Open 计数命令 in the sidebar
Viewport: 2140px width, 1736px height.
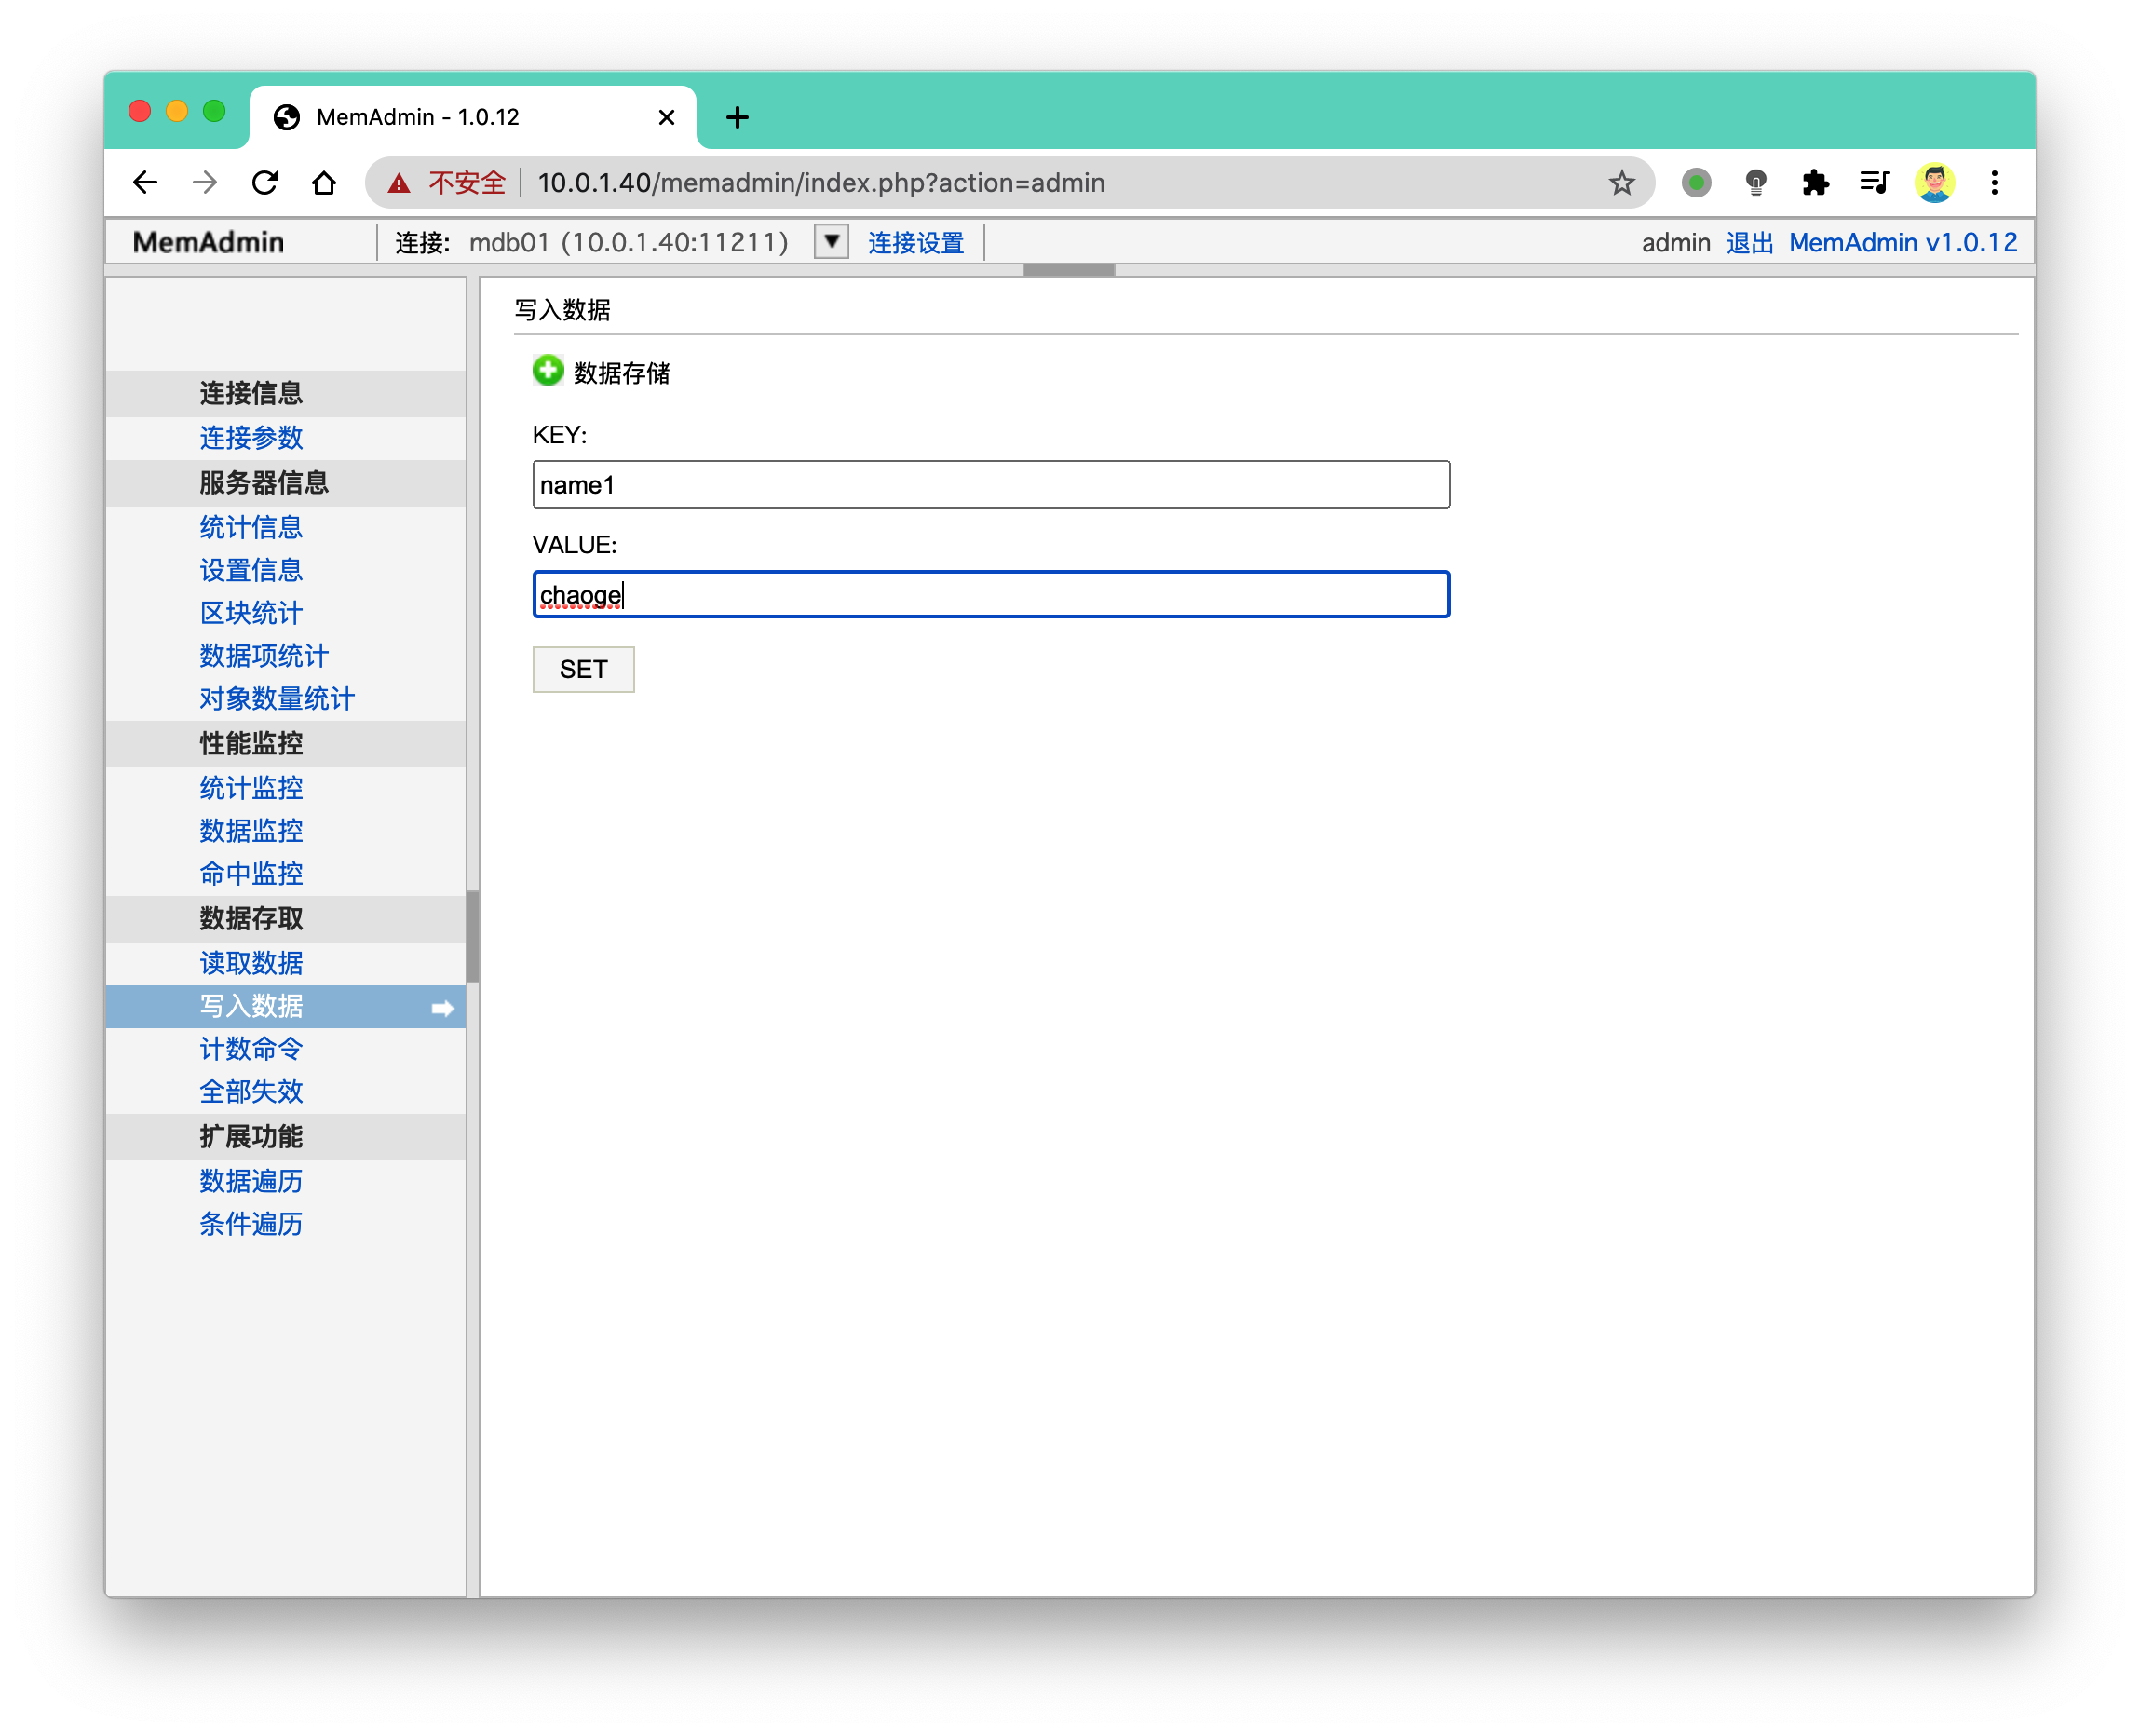click(x=251, y=1049)
